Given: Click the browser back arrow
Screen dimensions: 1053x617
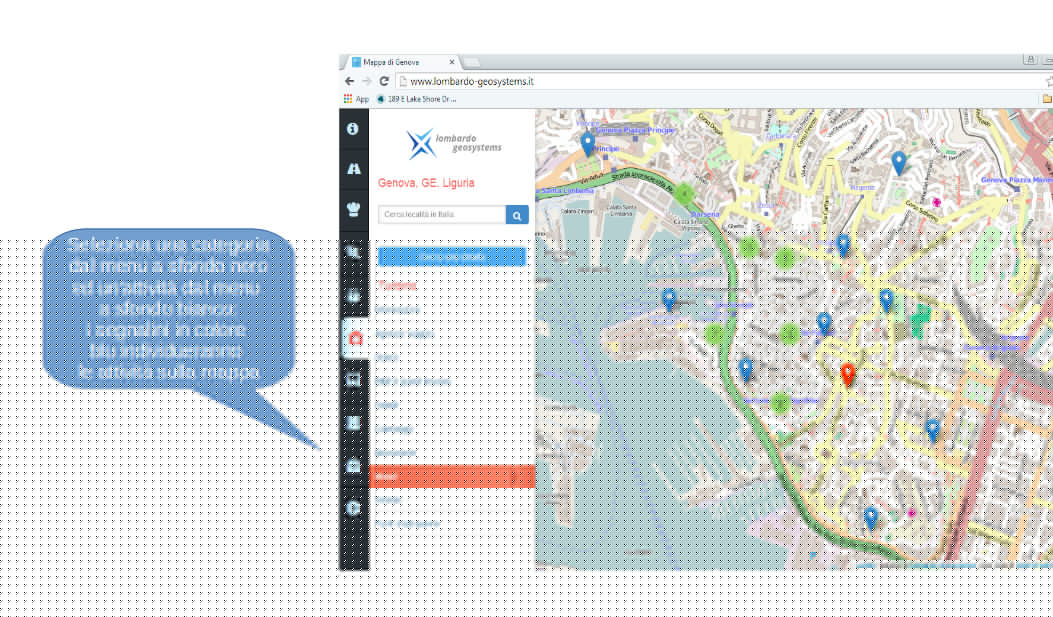Looking at the screenshot, I should click(x=349, y=81).
